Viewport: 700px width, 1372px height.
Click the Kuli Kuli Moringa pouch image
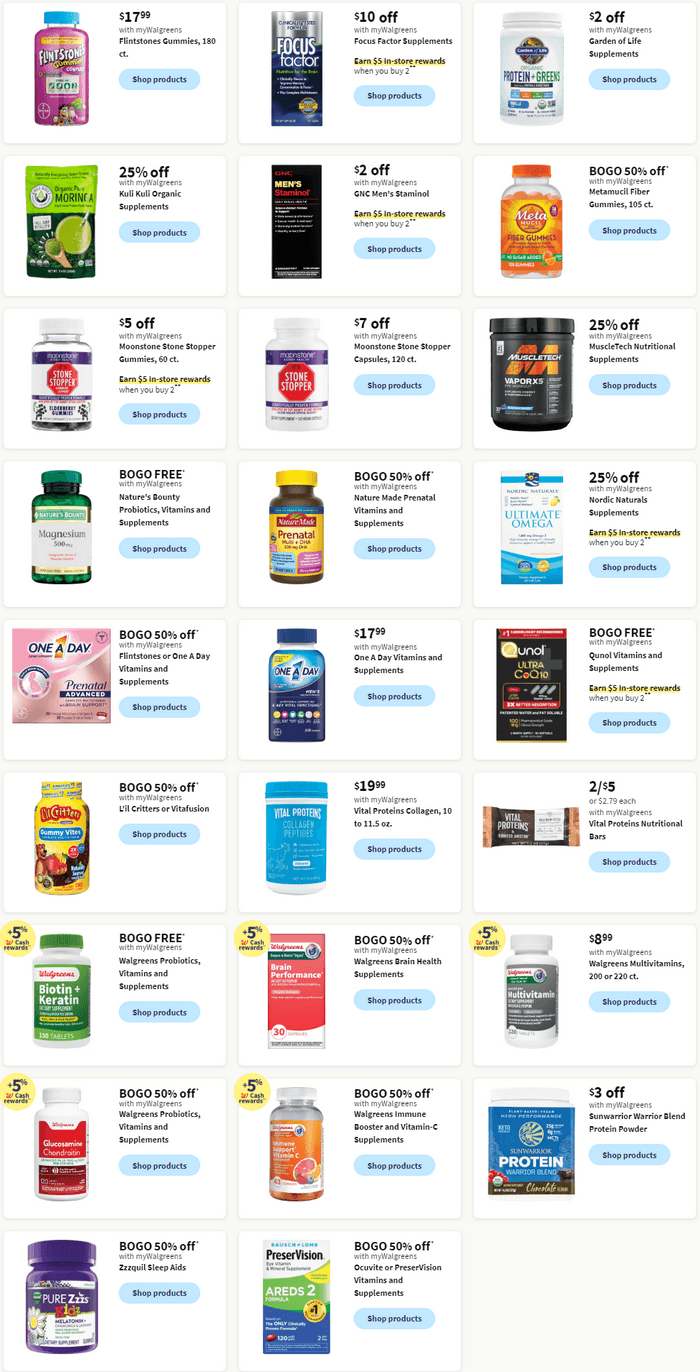[64, 222]
